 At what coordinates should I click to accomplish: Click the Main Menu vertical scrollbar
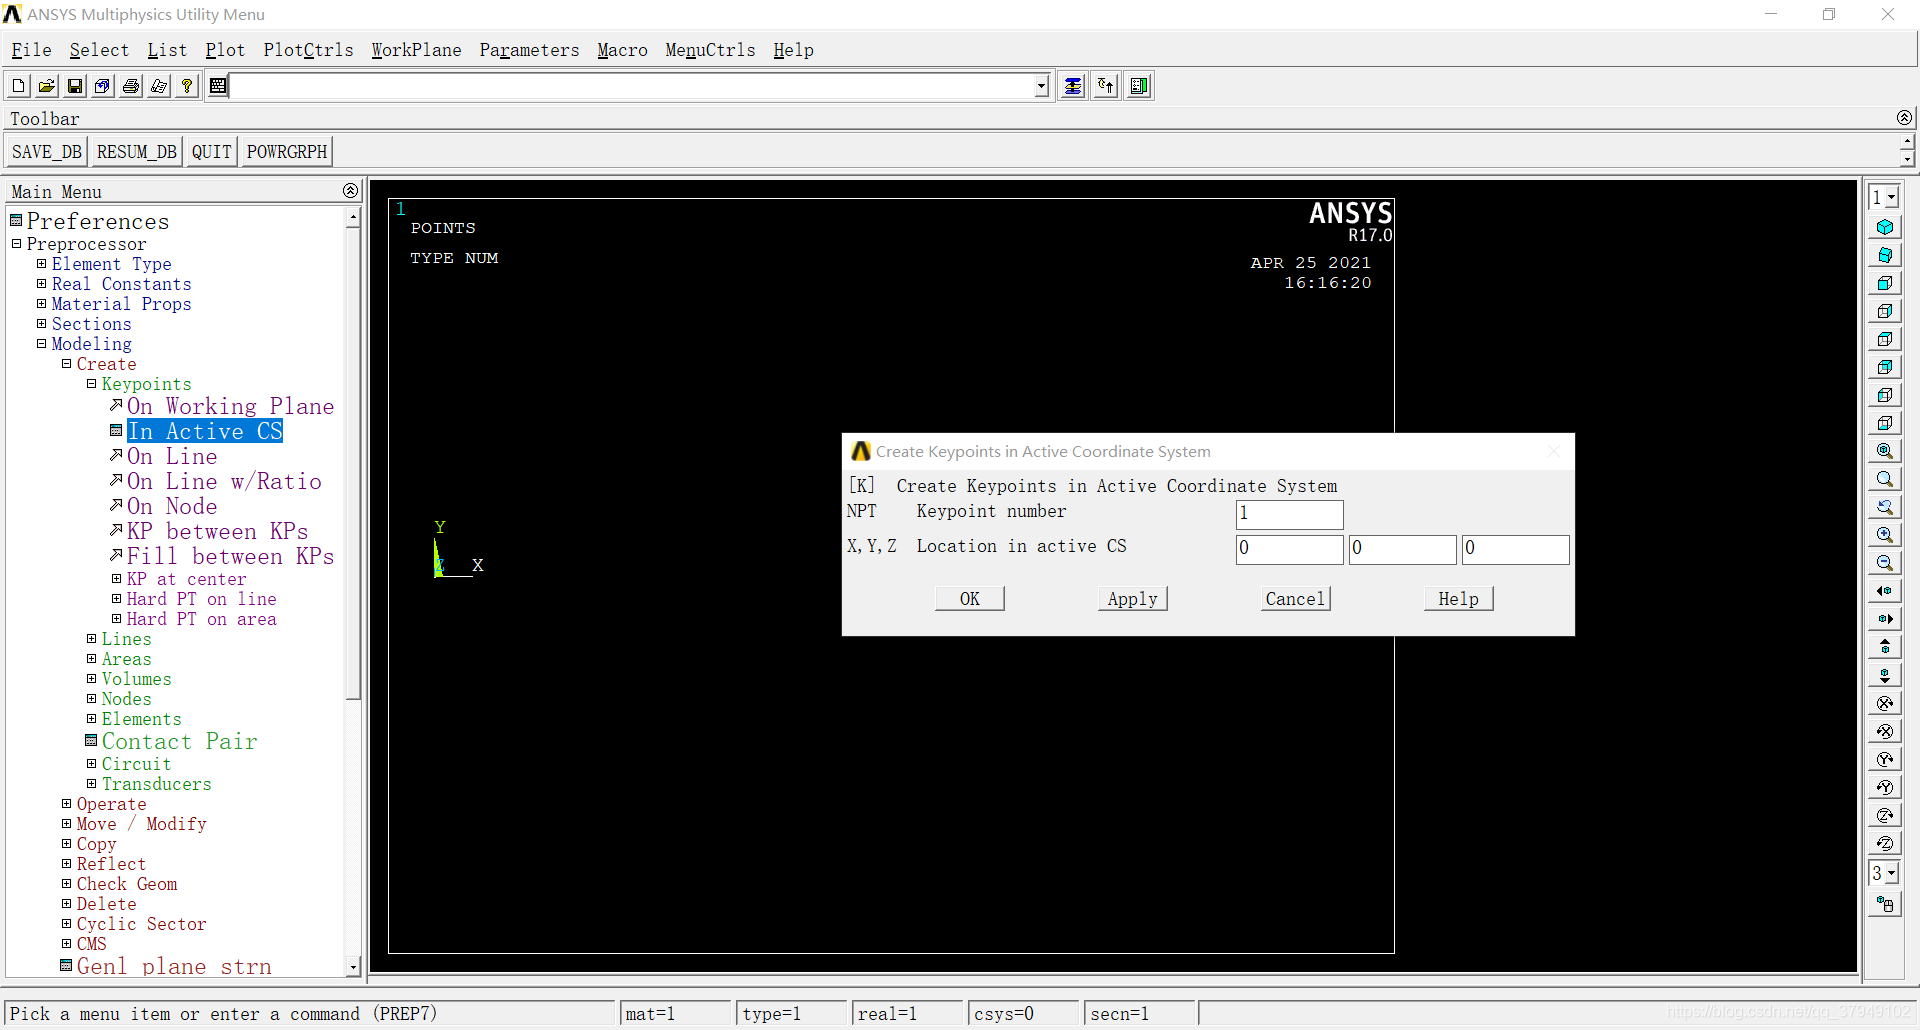[x=353, y=590]
